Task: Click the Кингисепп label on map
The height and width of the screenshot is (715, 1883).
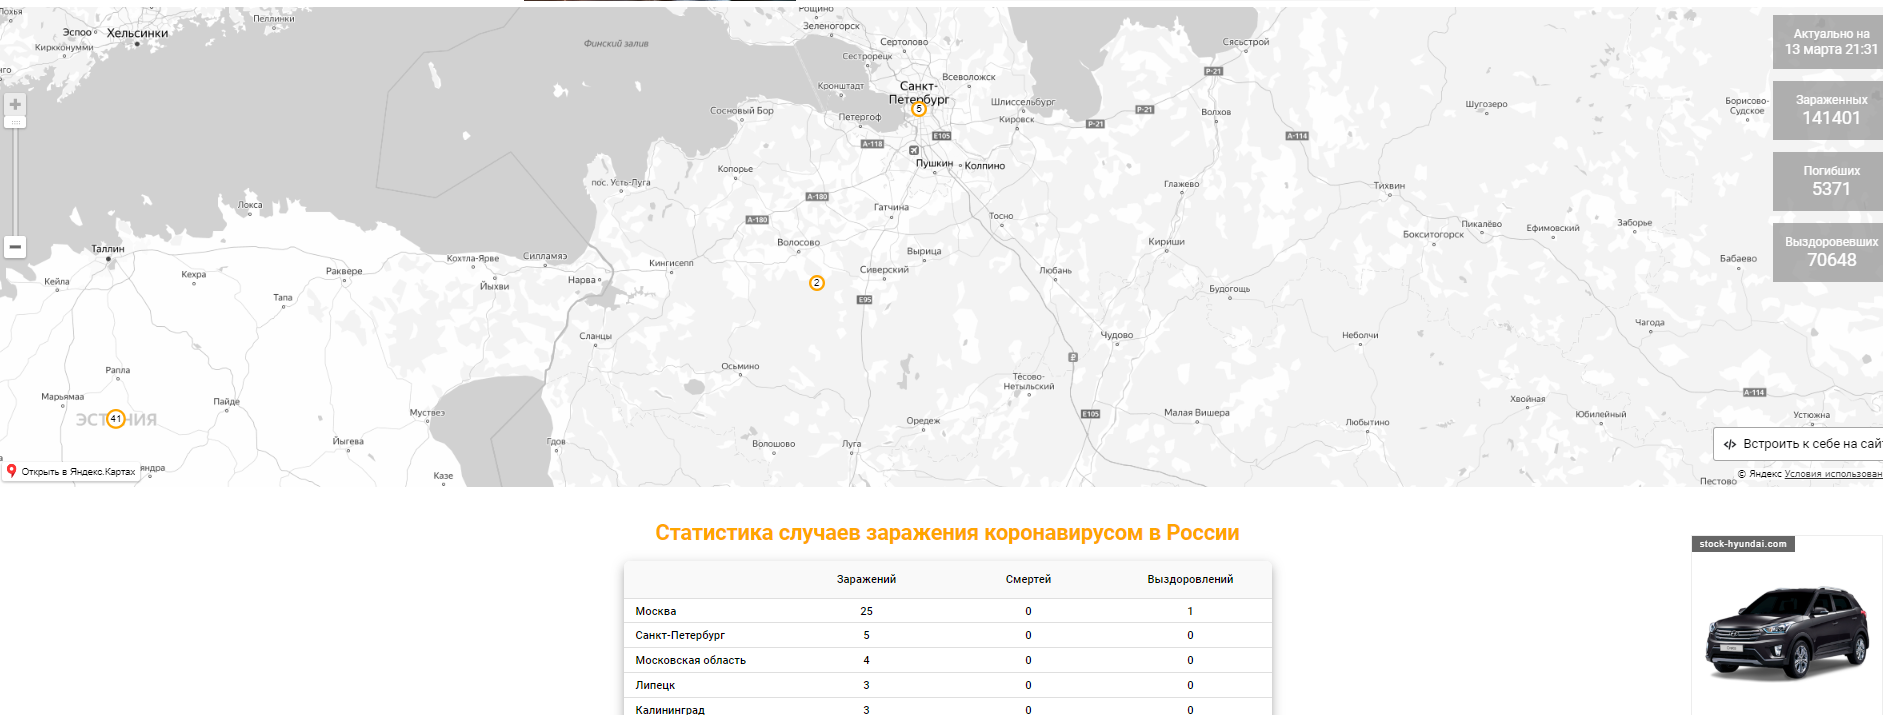Action: click(671, 263)
